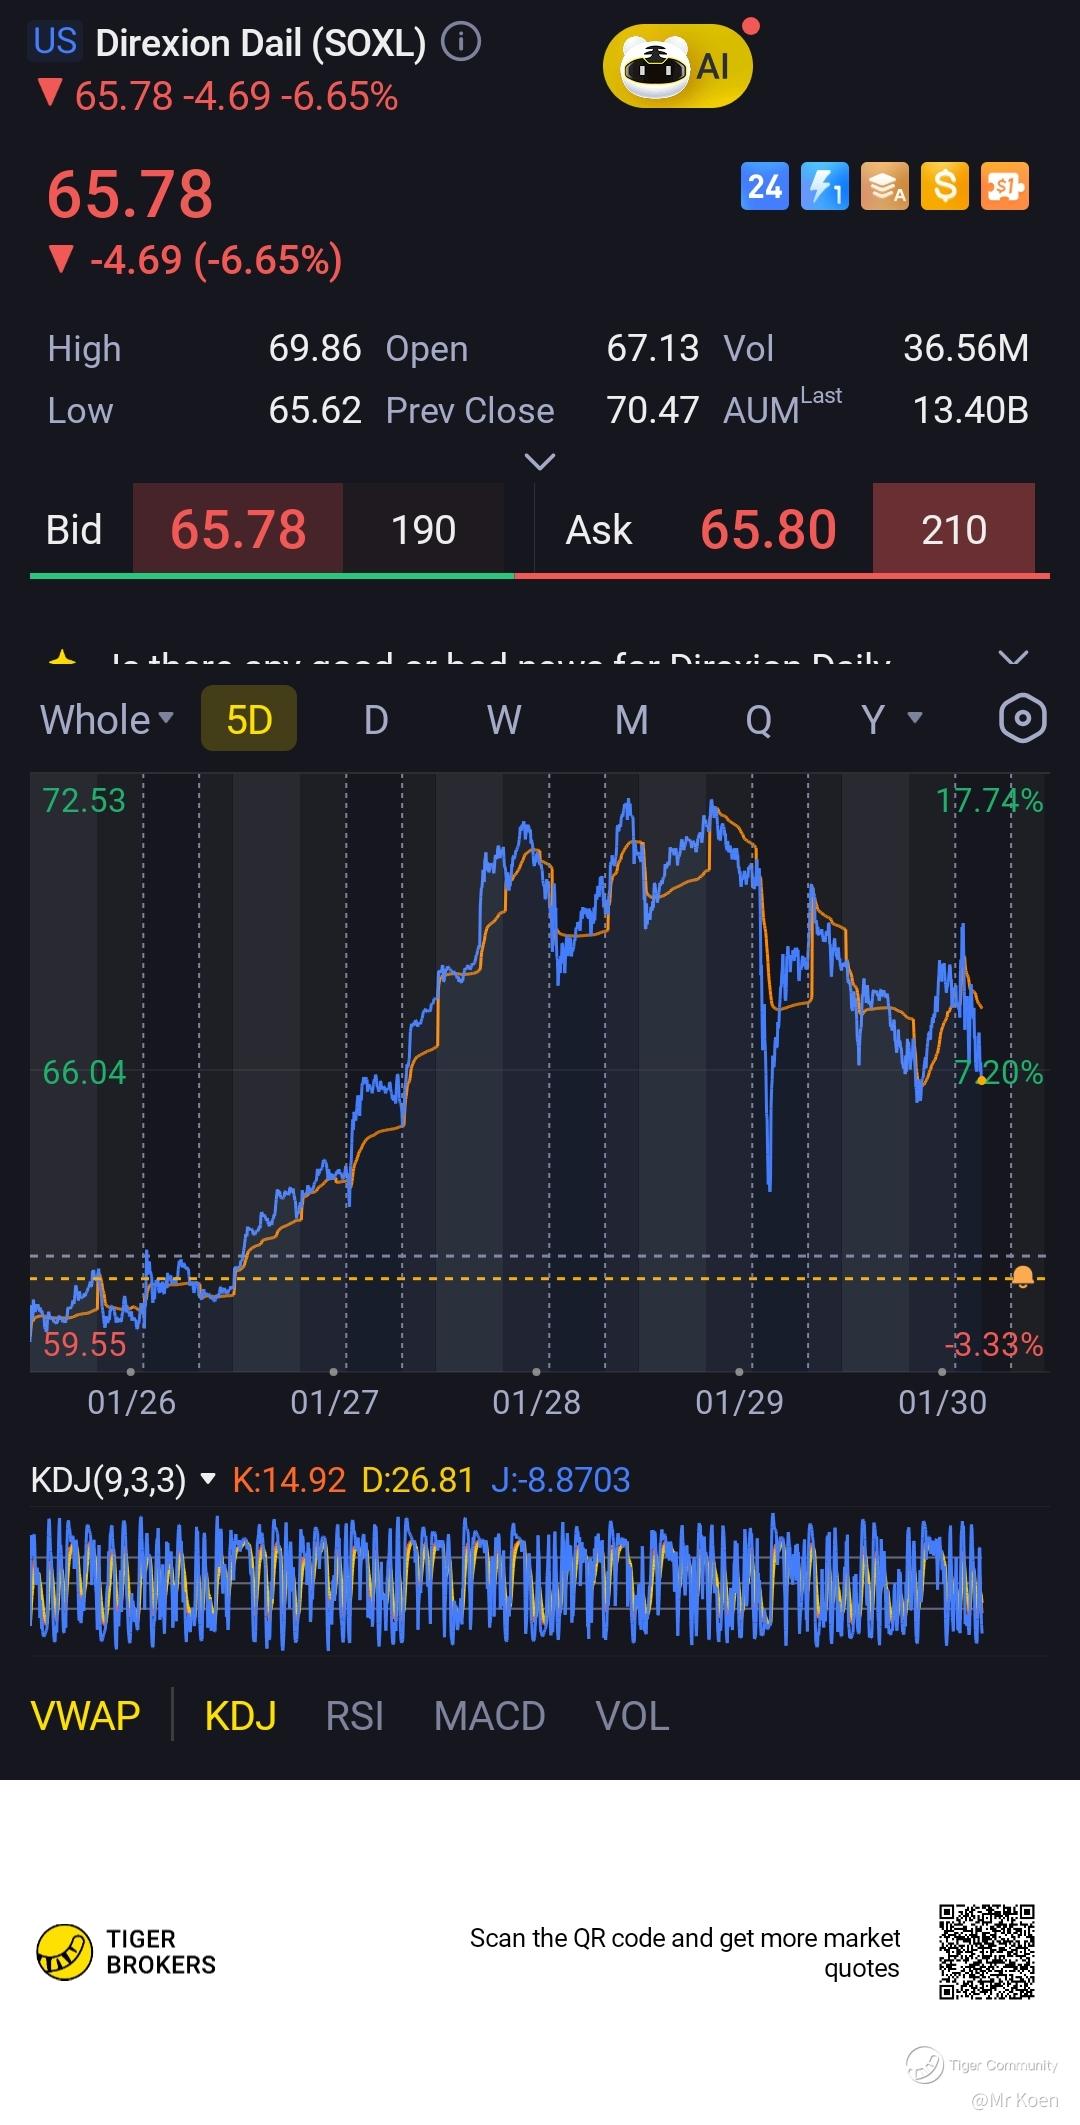Tap the Bid price 65.78 cell
The image size is (1080, 2125).
pos(238,529)
